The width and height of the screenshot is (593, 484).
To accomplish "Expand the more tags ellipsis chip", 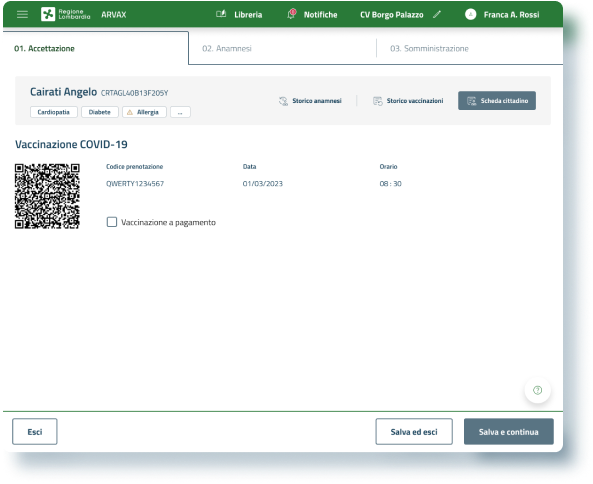I will [180, 112].
